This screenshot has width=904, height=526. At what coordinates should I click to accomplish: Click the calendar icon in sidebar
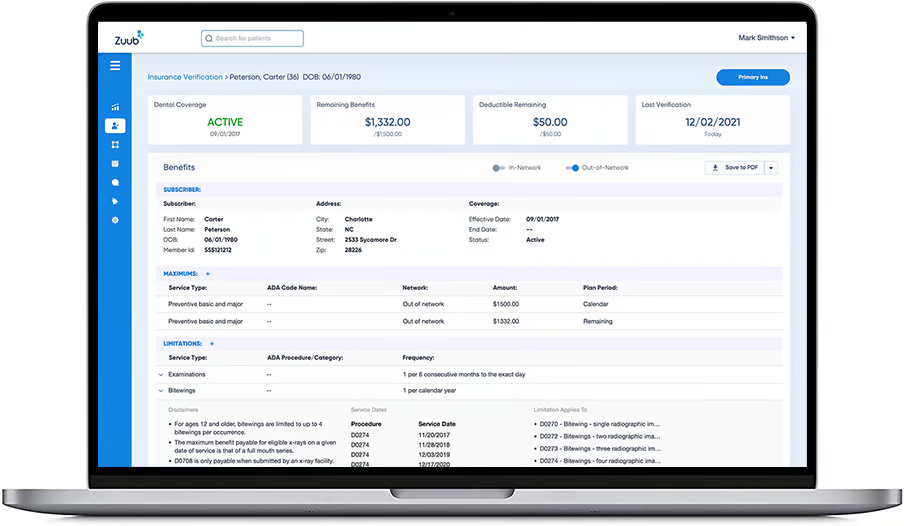pyautogui.click(x=115, y=164)
